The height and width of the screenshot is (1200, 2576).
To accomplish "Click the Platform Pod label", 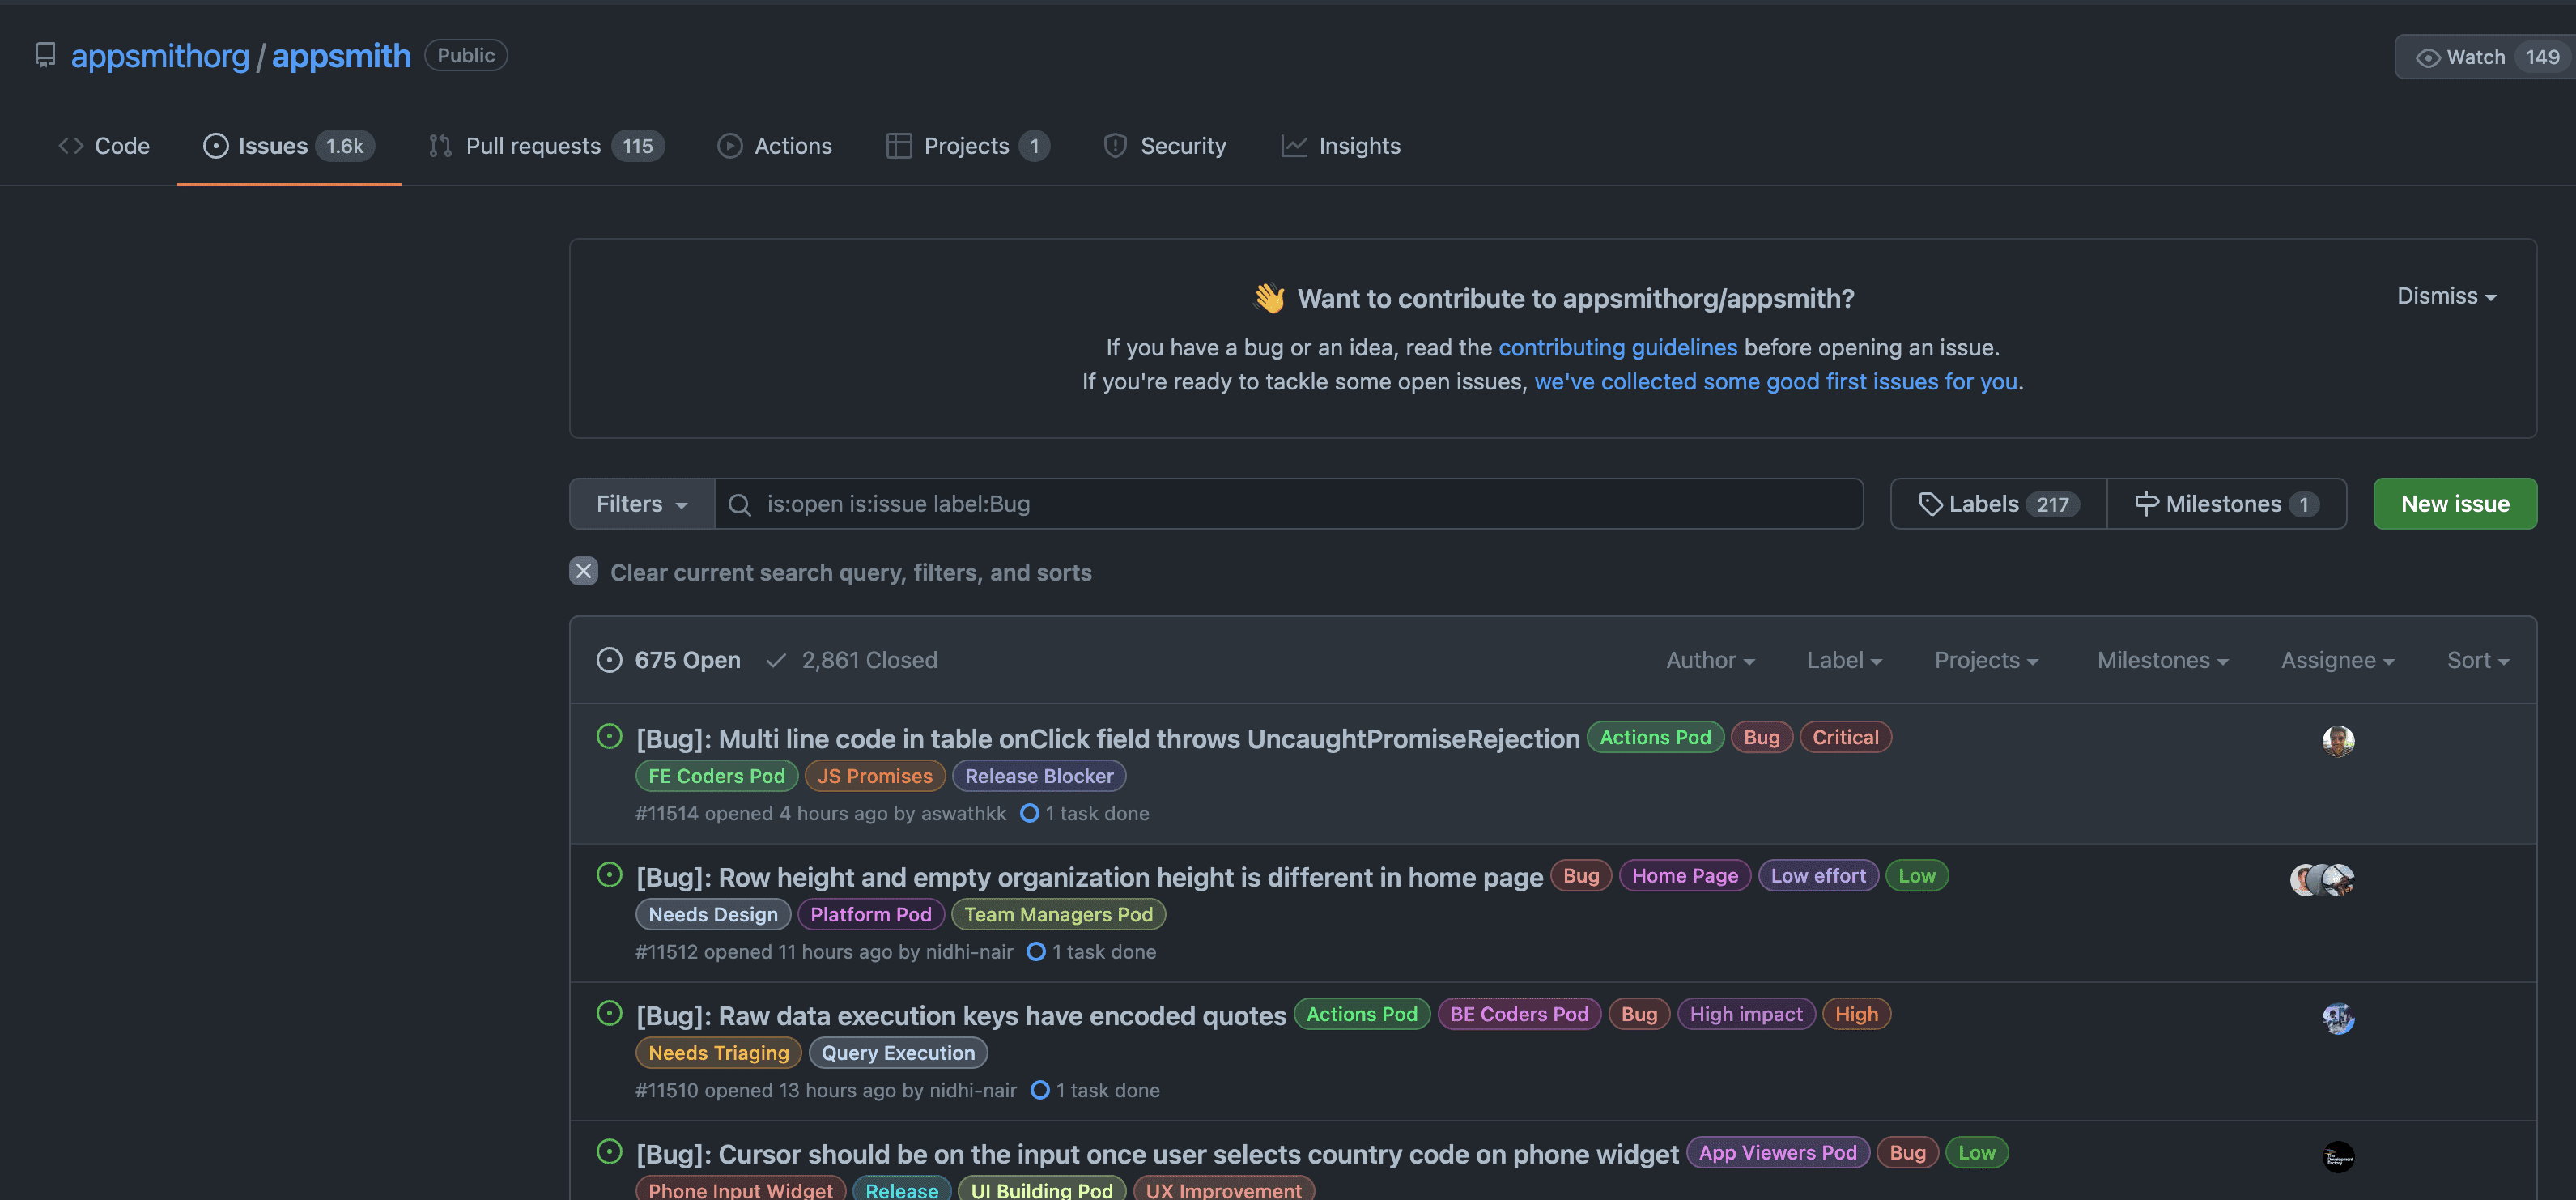I will pyautogui.click(x=871, y=914).
